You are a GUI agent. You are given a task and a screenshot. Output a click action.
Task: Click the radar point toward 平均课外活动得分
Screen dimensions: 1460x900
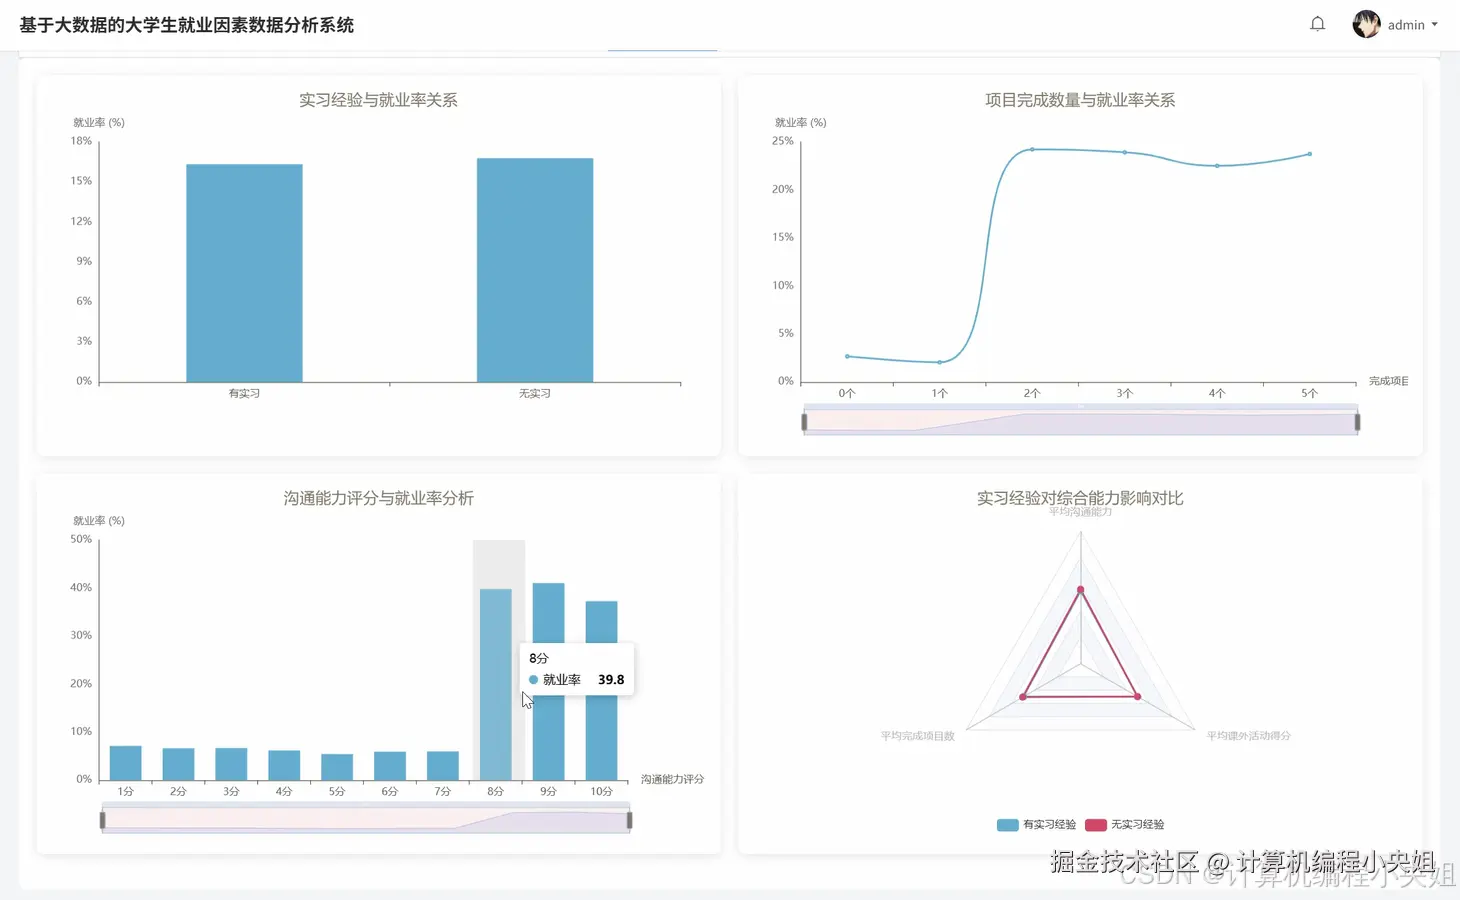(x=1138, y=697)
